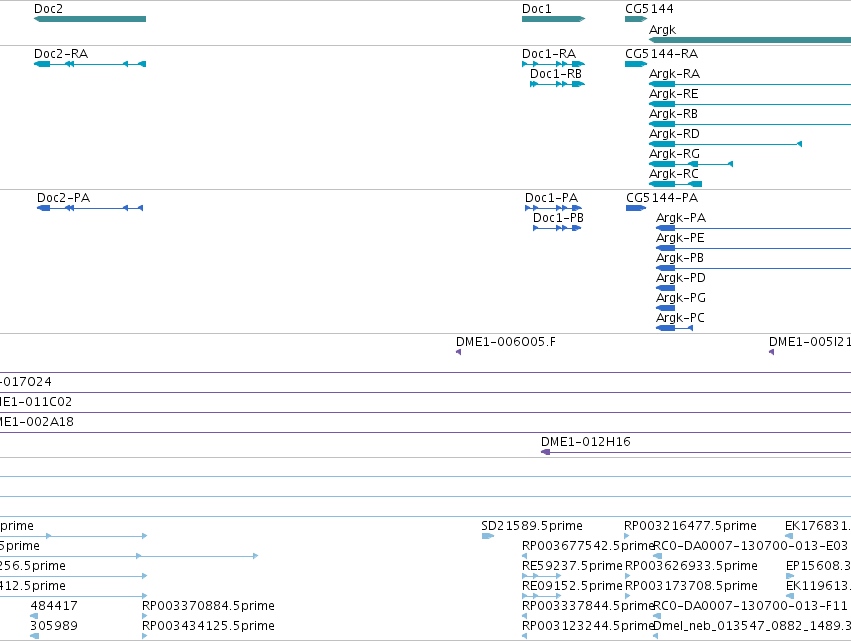The height and width of the screenshot is (641, 851).
Task: Select the Argk-RD transcript
Action: click(x=726, y=144)
